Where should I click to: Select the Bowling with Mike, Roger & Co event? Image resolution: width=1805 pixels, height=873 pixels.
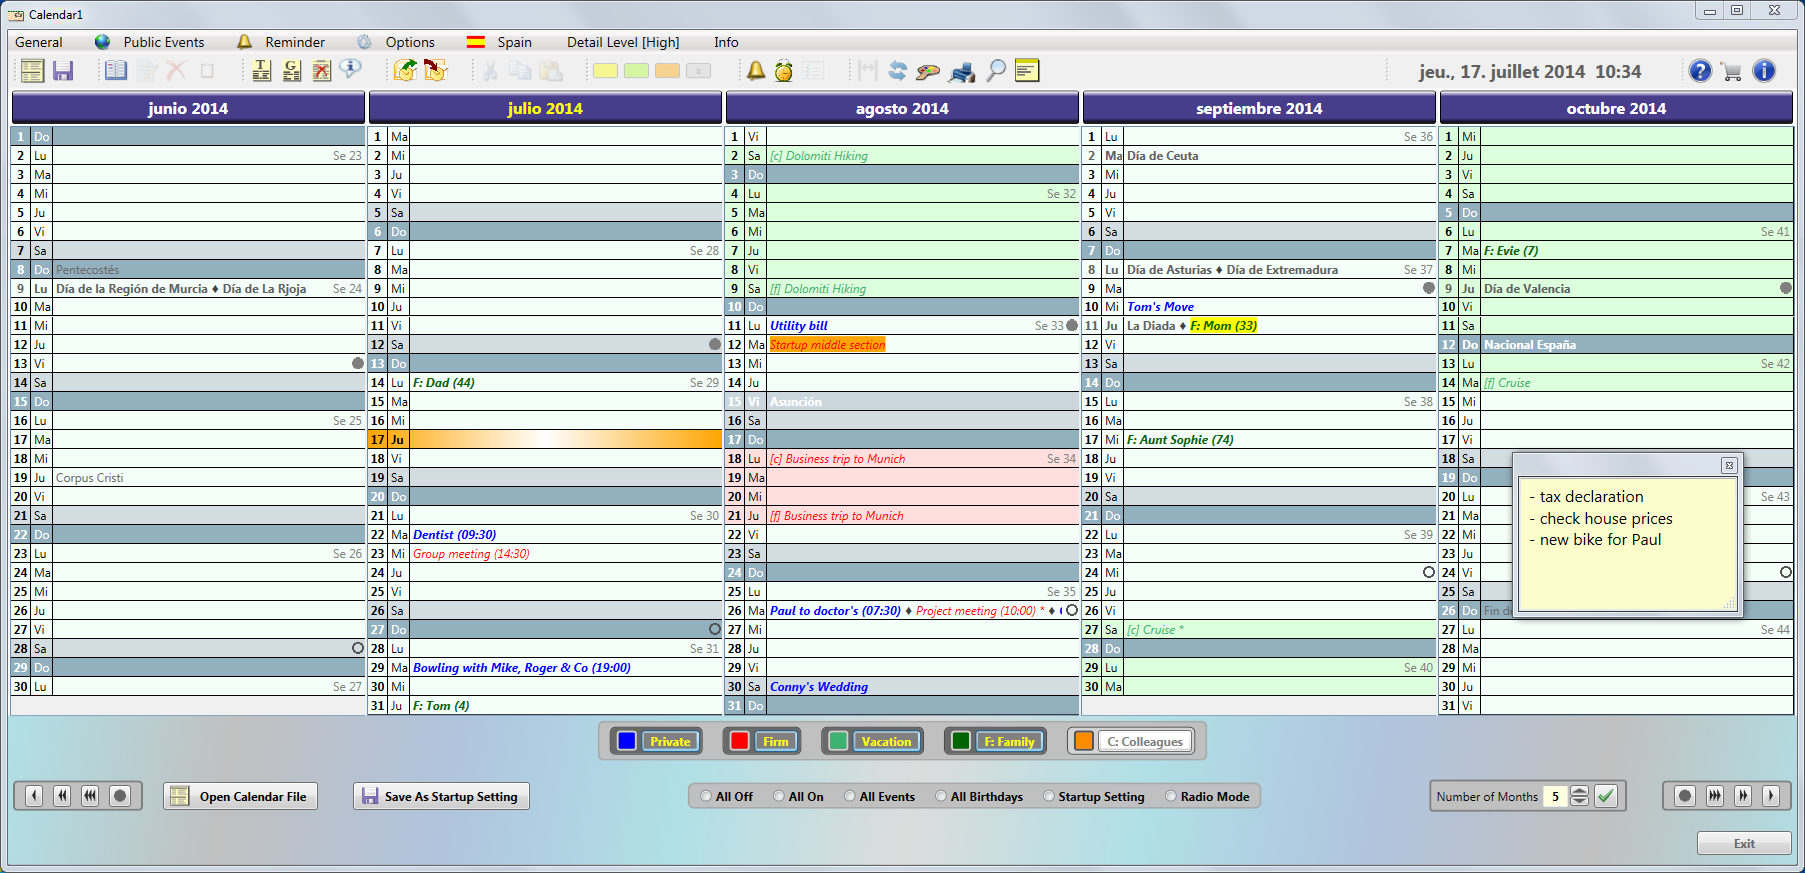[522, 668]
